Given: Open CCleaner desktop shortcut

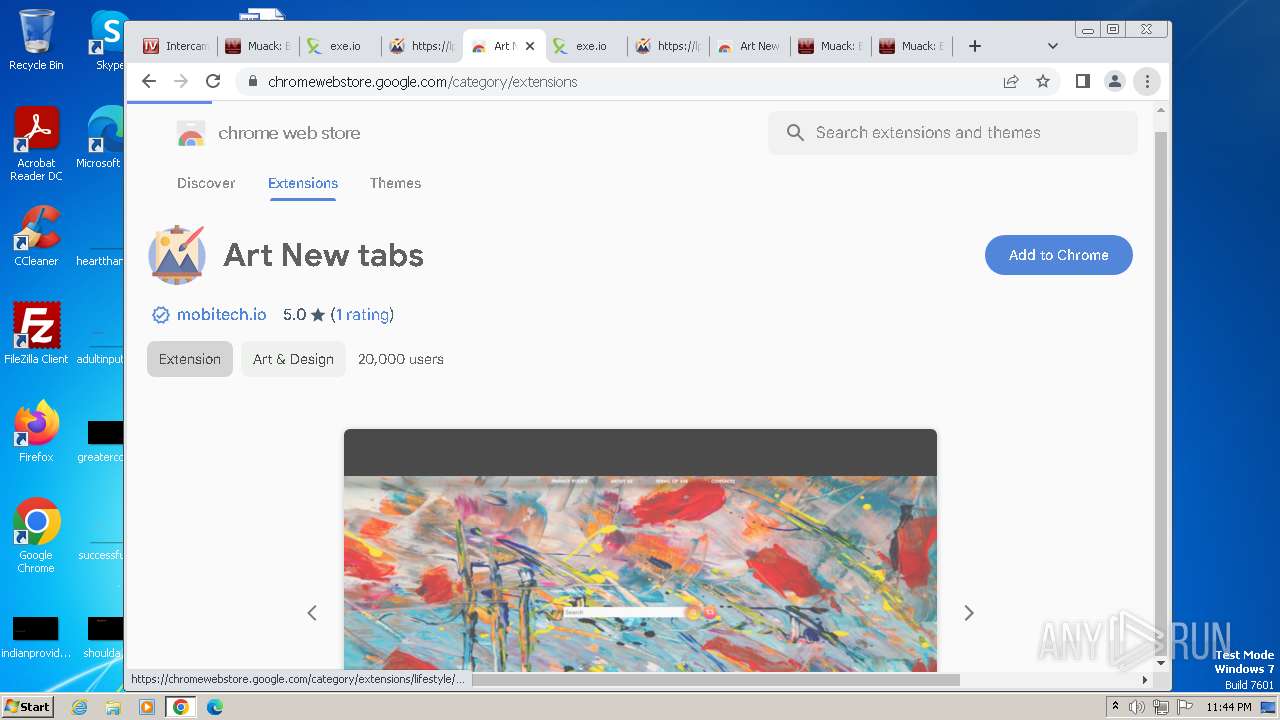Looking at the screenshot, I should [36, 236].
